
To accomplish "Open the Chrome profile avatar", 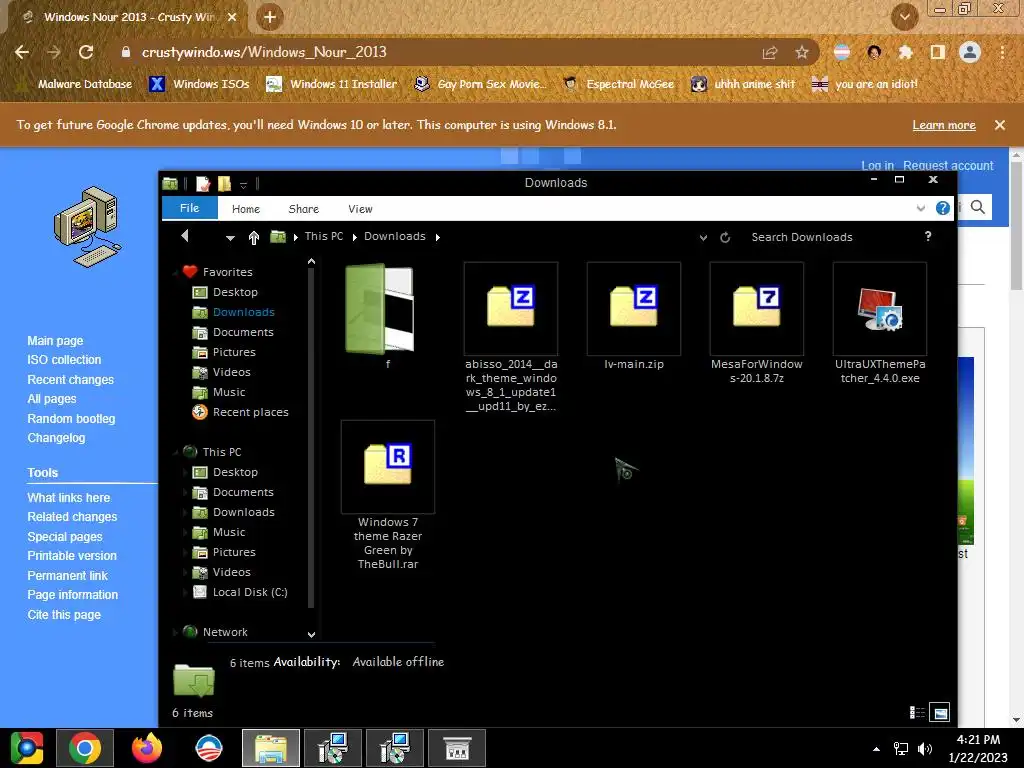I will pos(970,52).
